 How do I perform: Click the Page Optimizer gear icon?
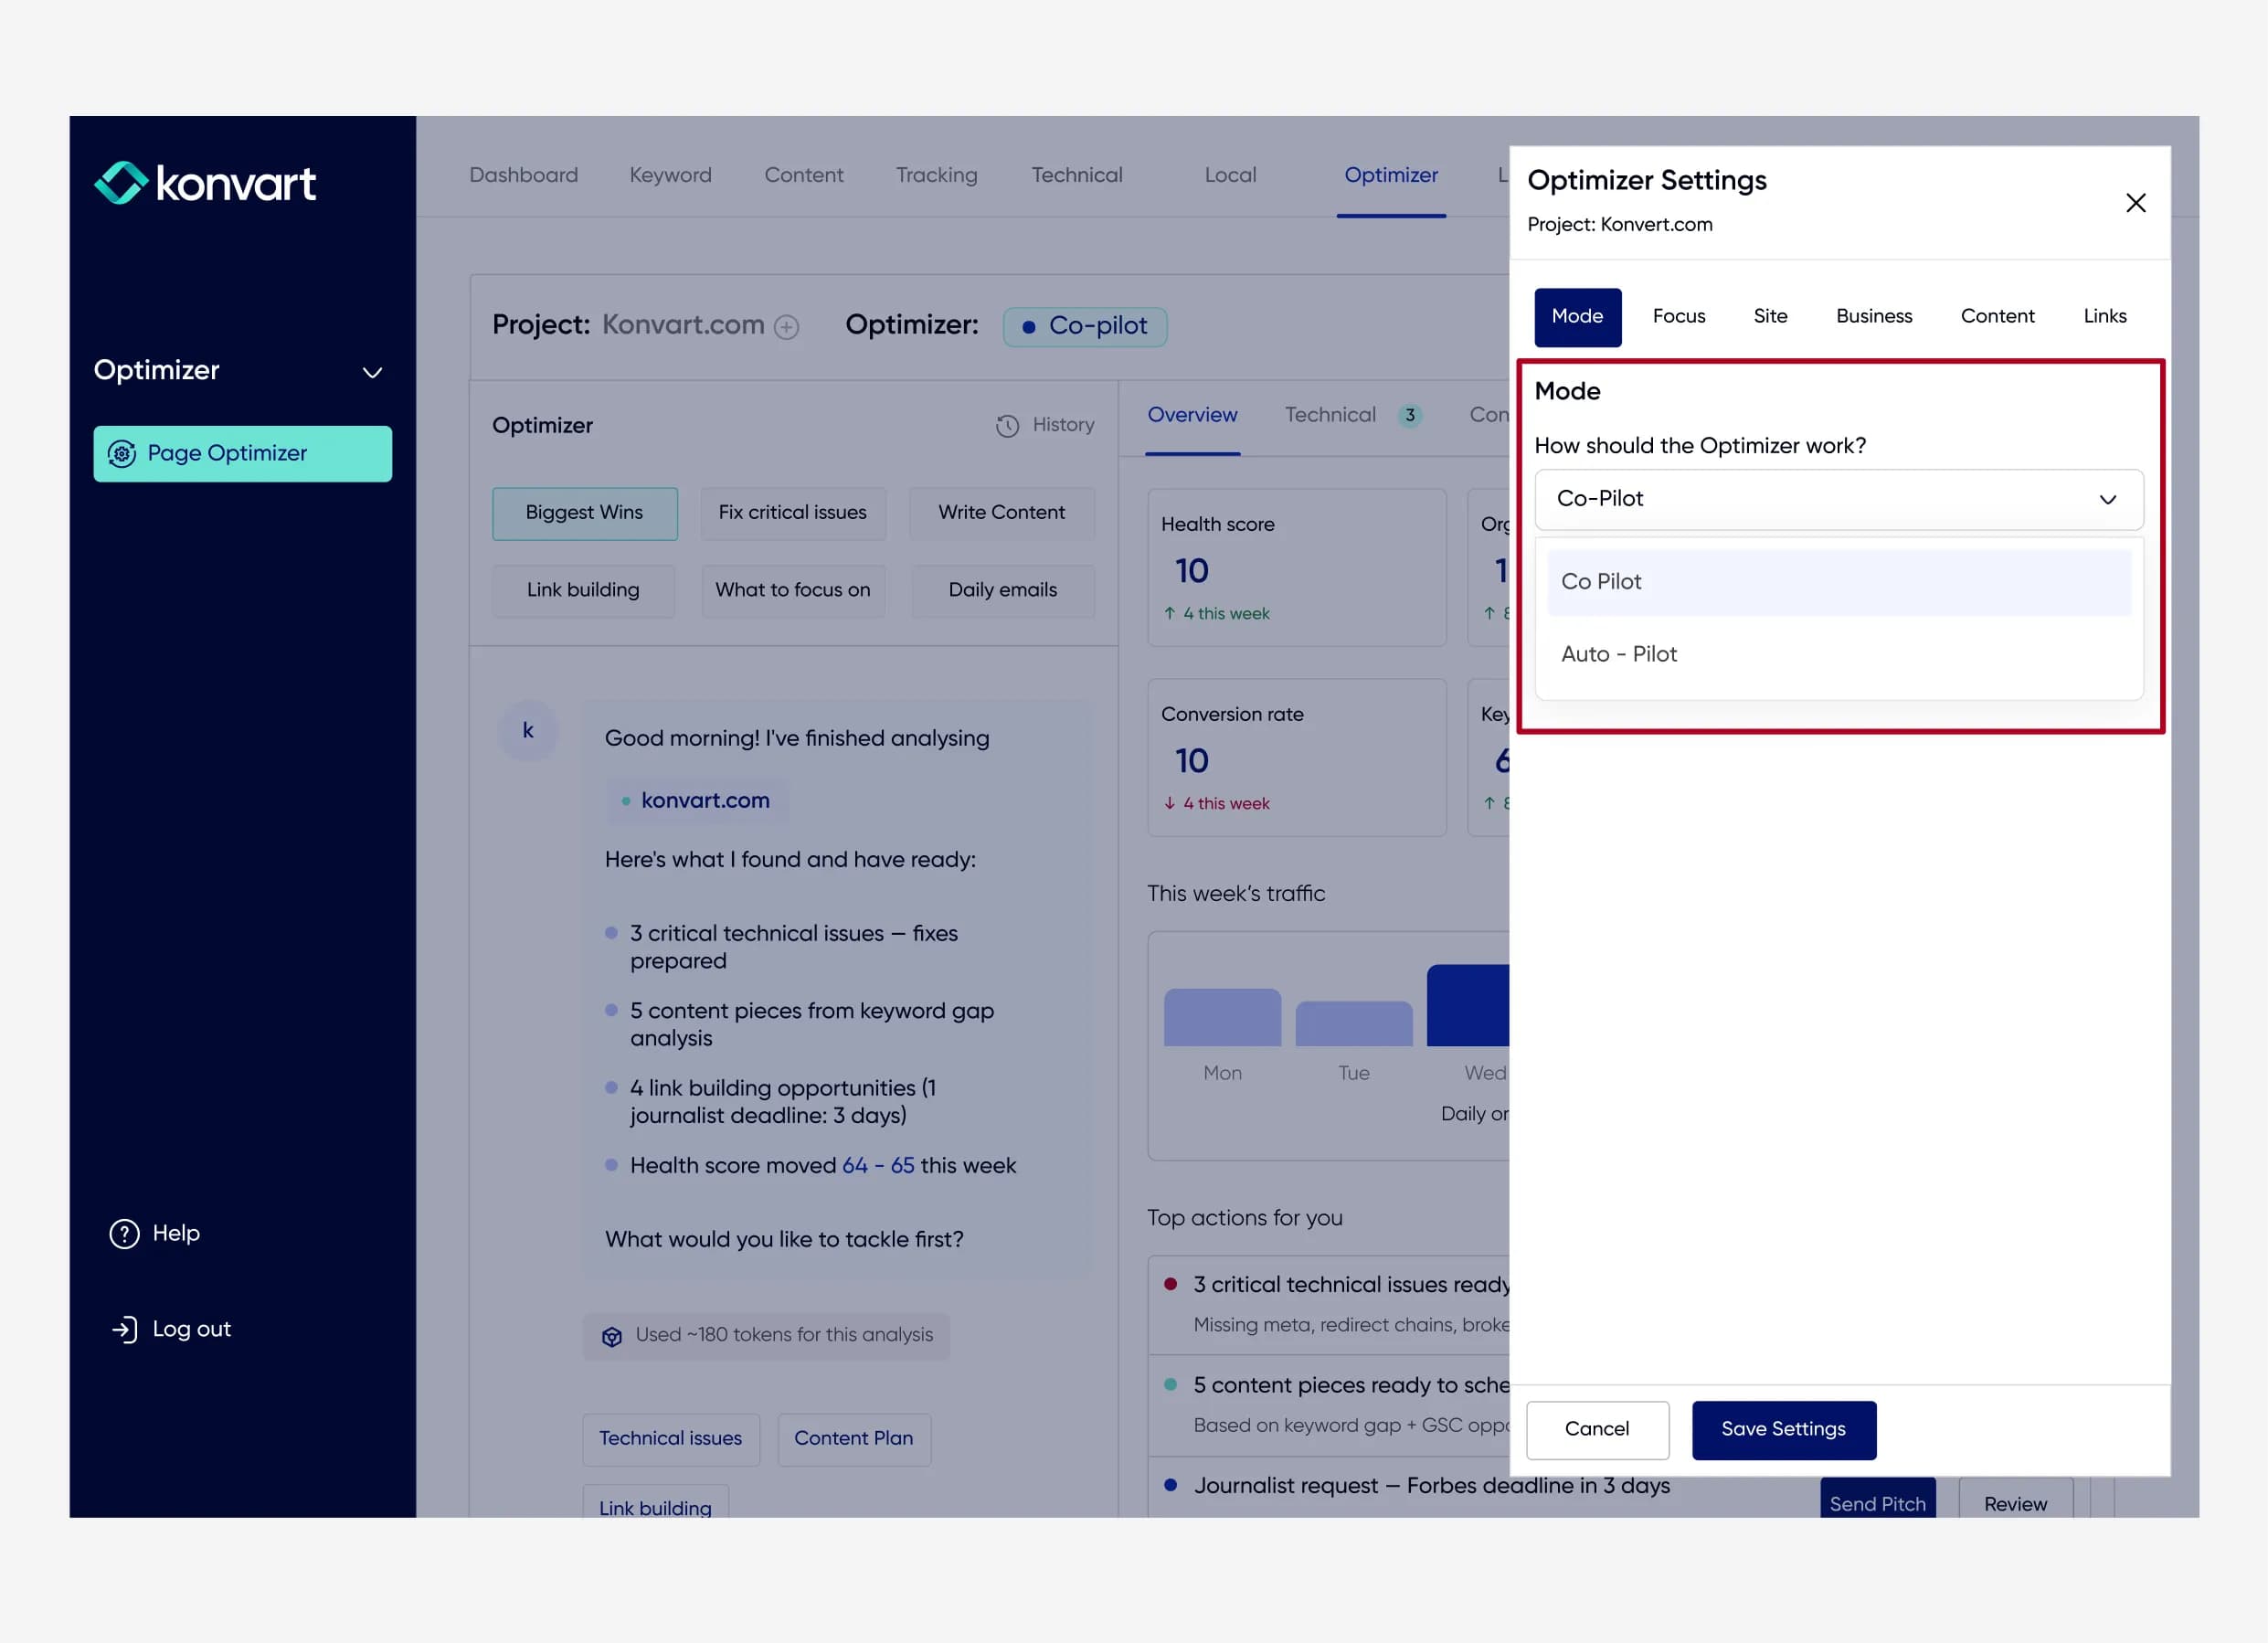(122, 454)
